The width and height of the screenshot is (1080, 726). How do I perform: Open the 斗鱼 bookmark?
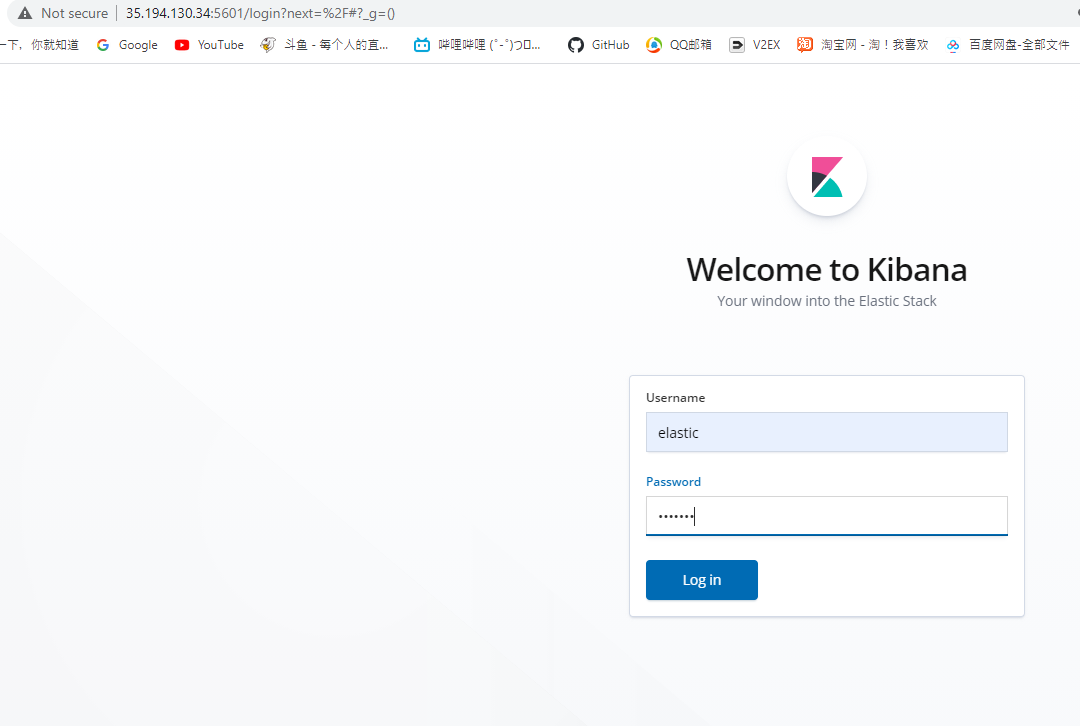[x=324, y=45]
